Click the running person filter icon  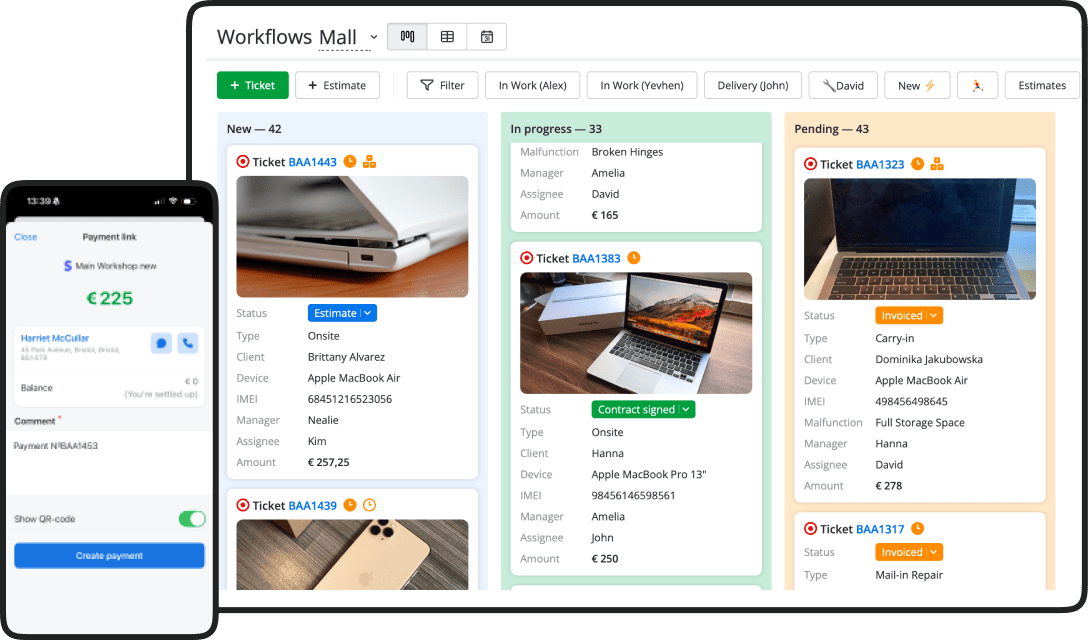point(977,86)
